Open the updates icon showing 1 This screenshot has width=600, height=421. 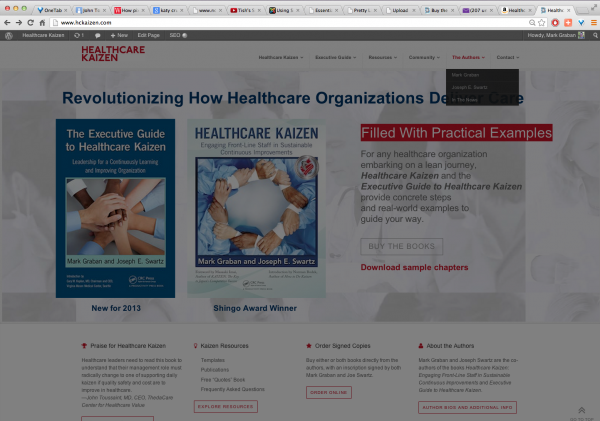(79, 35)
